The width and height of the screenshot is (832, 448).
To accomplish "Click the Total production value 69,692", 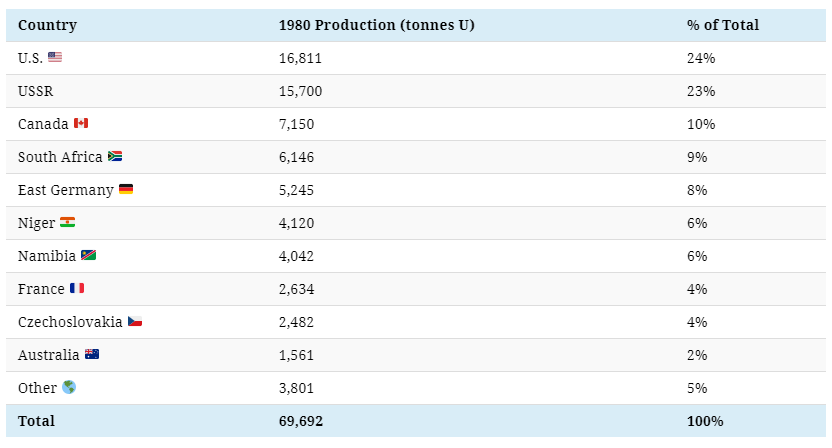I will click(x=301, y=421).
